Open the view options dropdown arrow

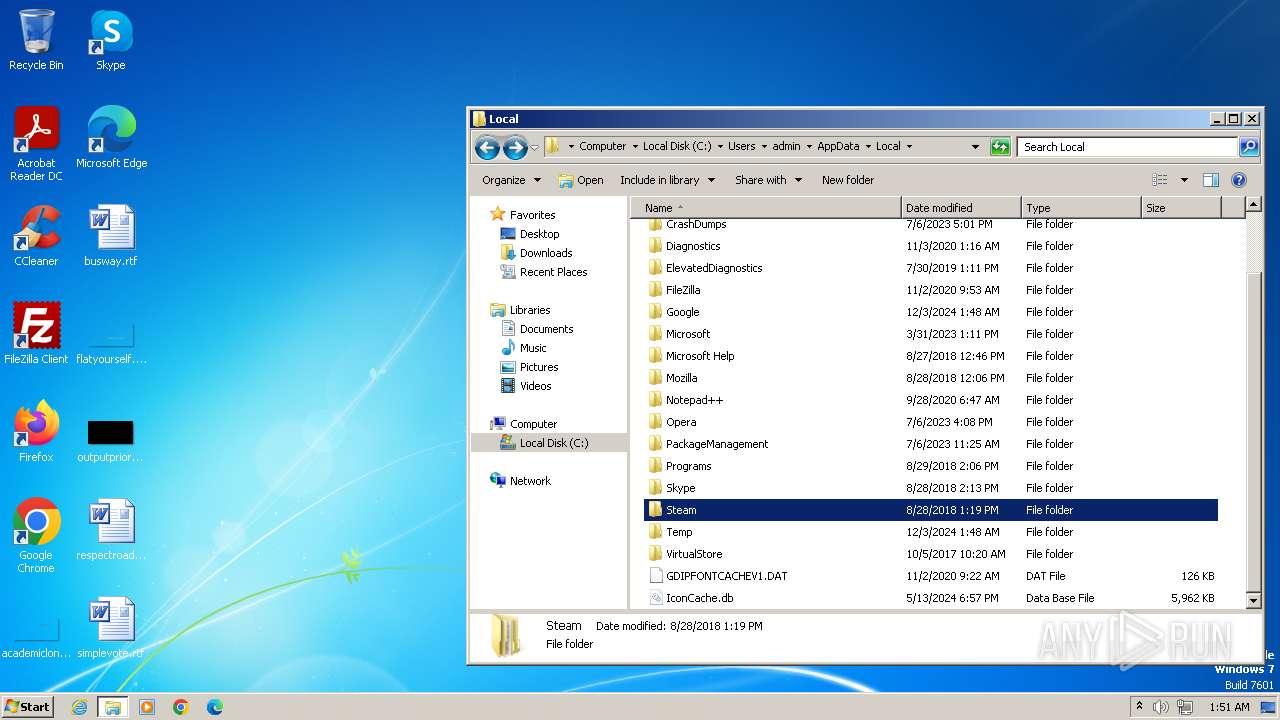point(1184,180)
